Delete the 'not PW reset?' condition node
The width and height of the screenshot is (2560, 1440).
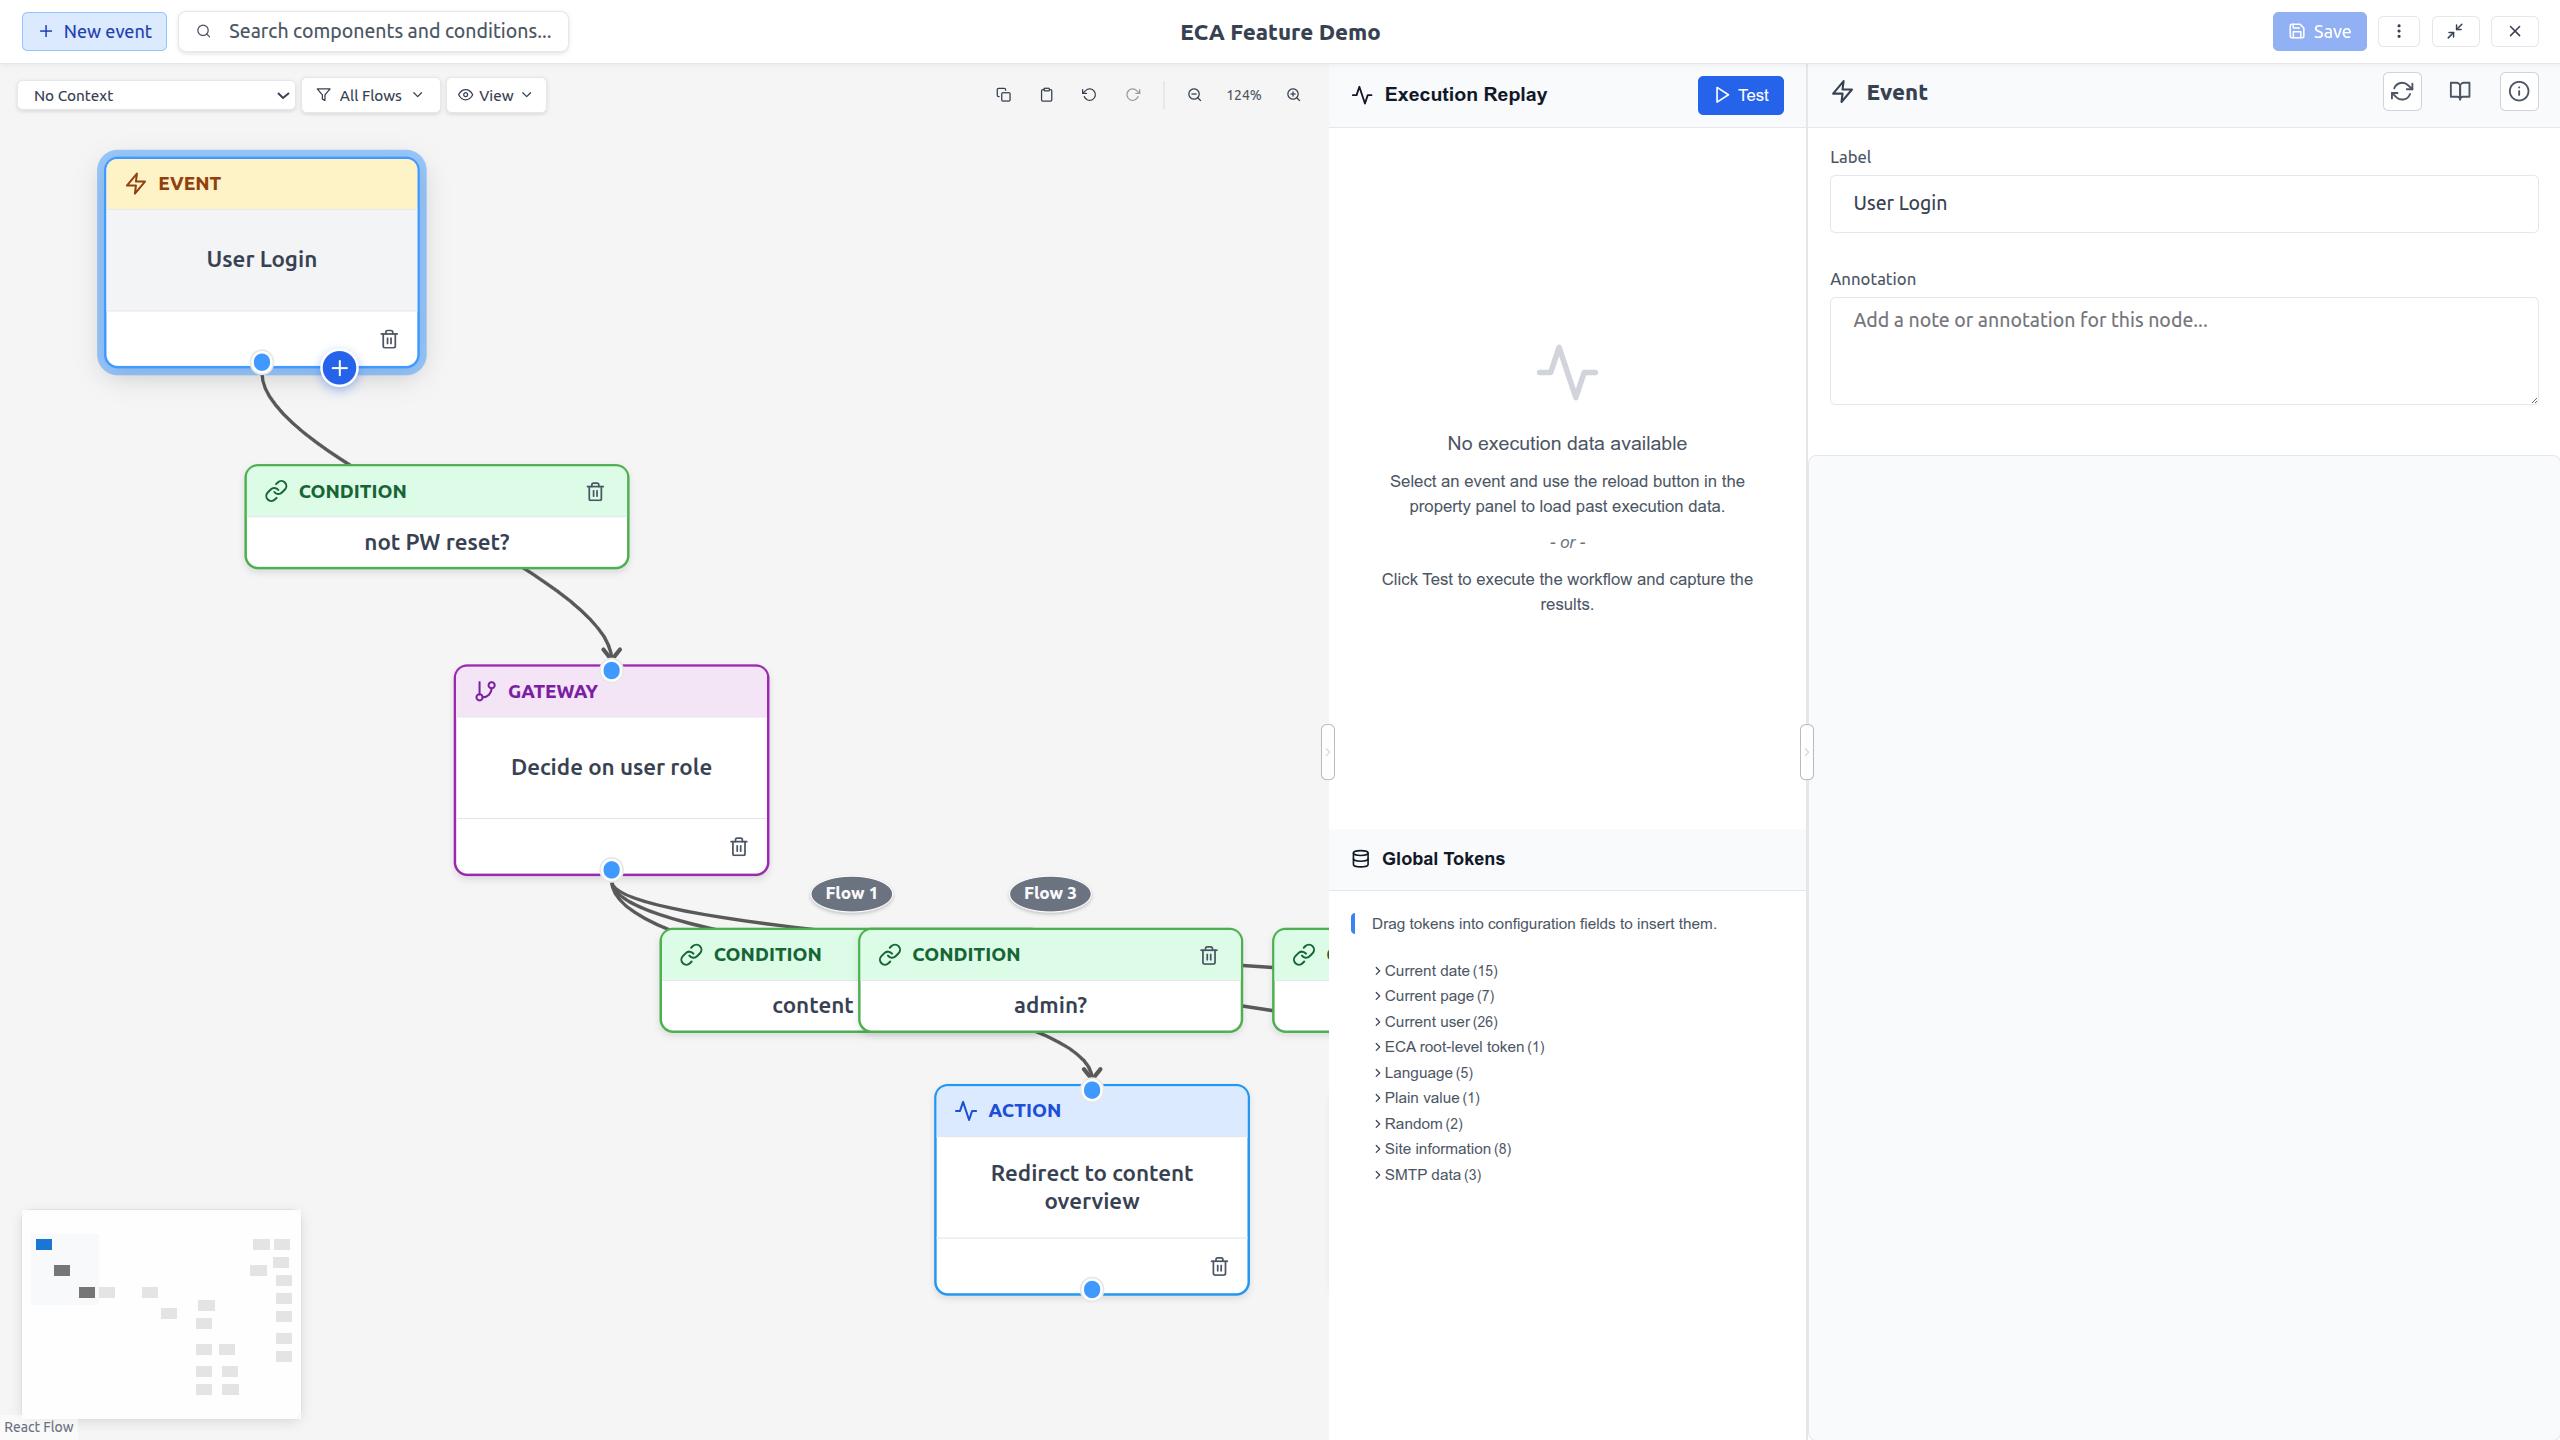pos(594,491)
